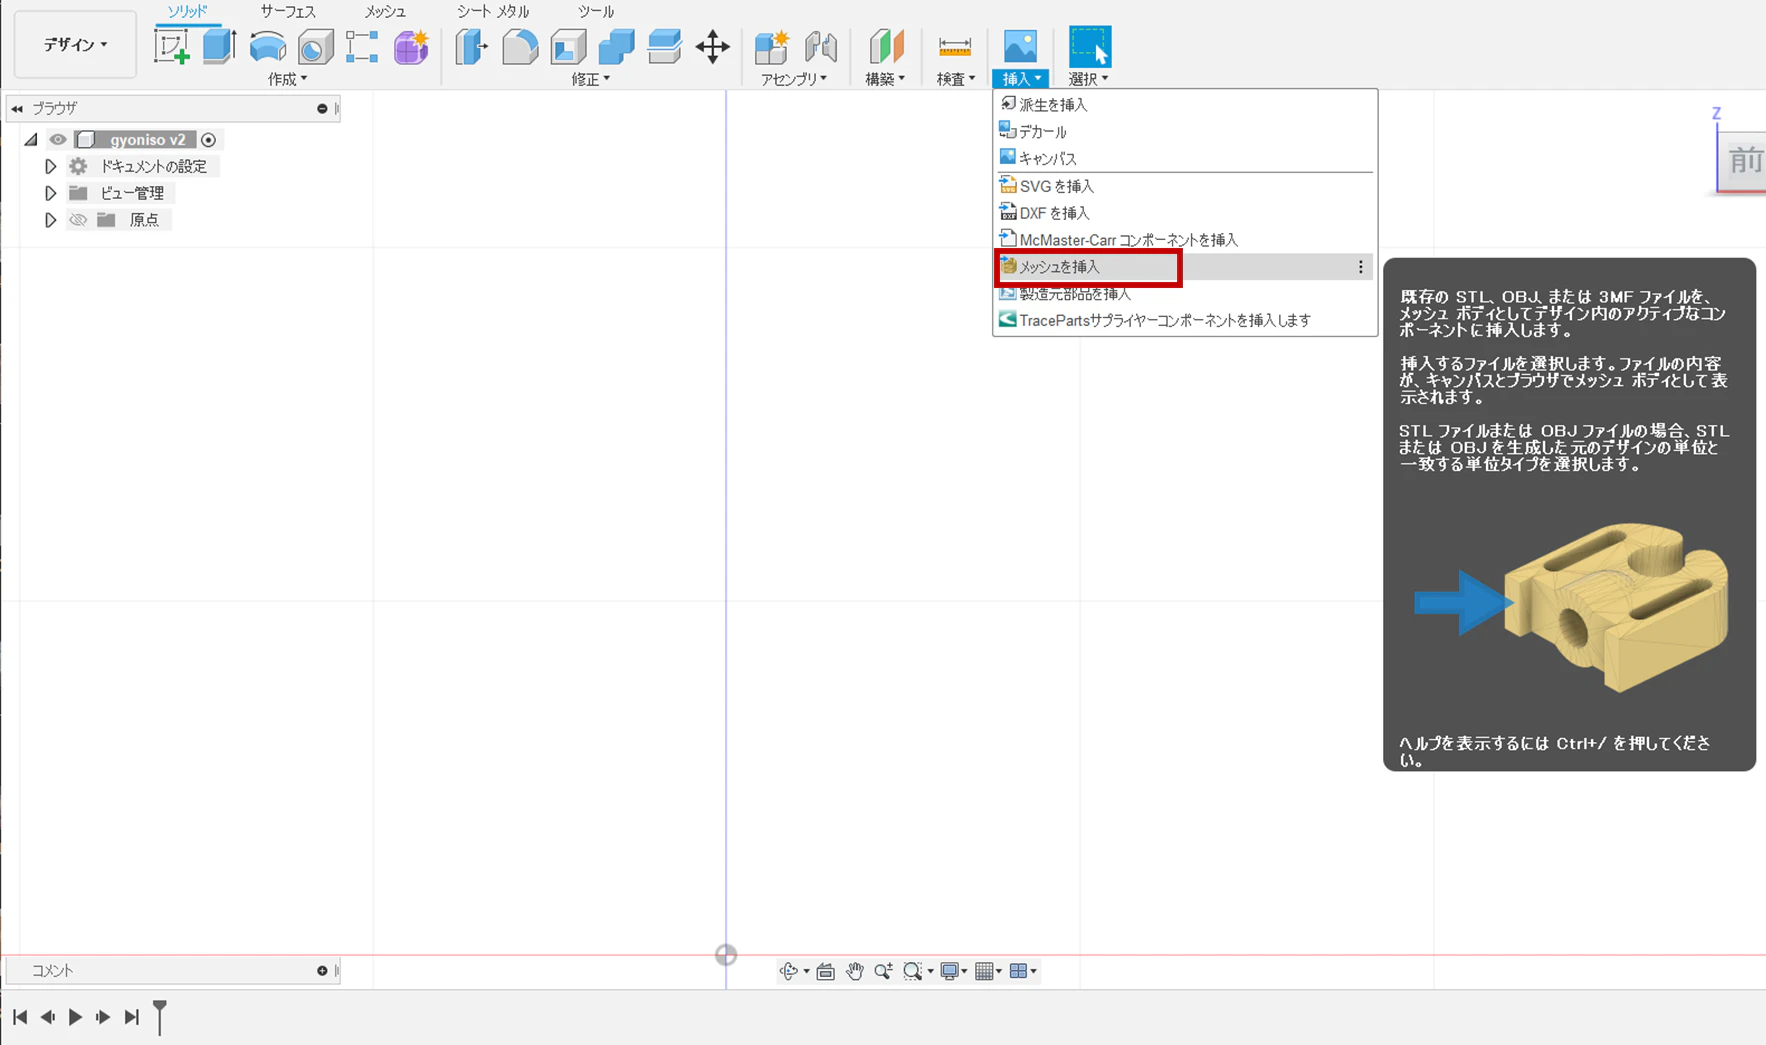Select the Combine tool icon
This screenshot has width=1766, height=1045.
(616, 47)
